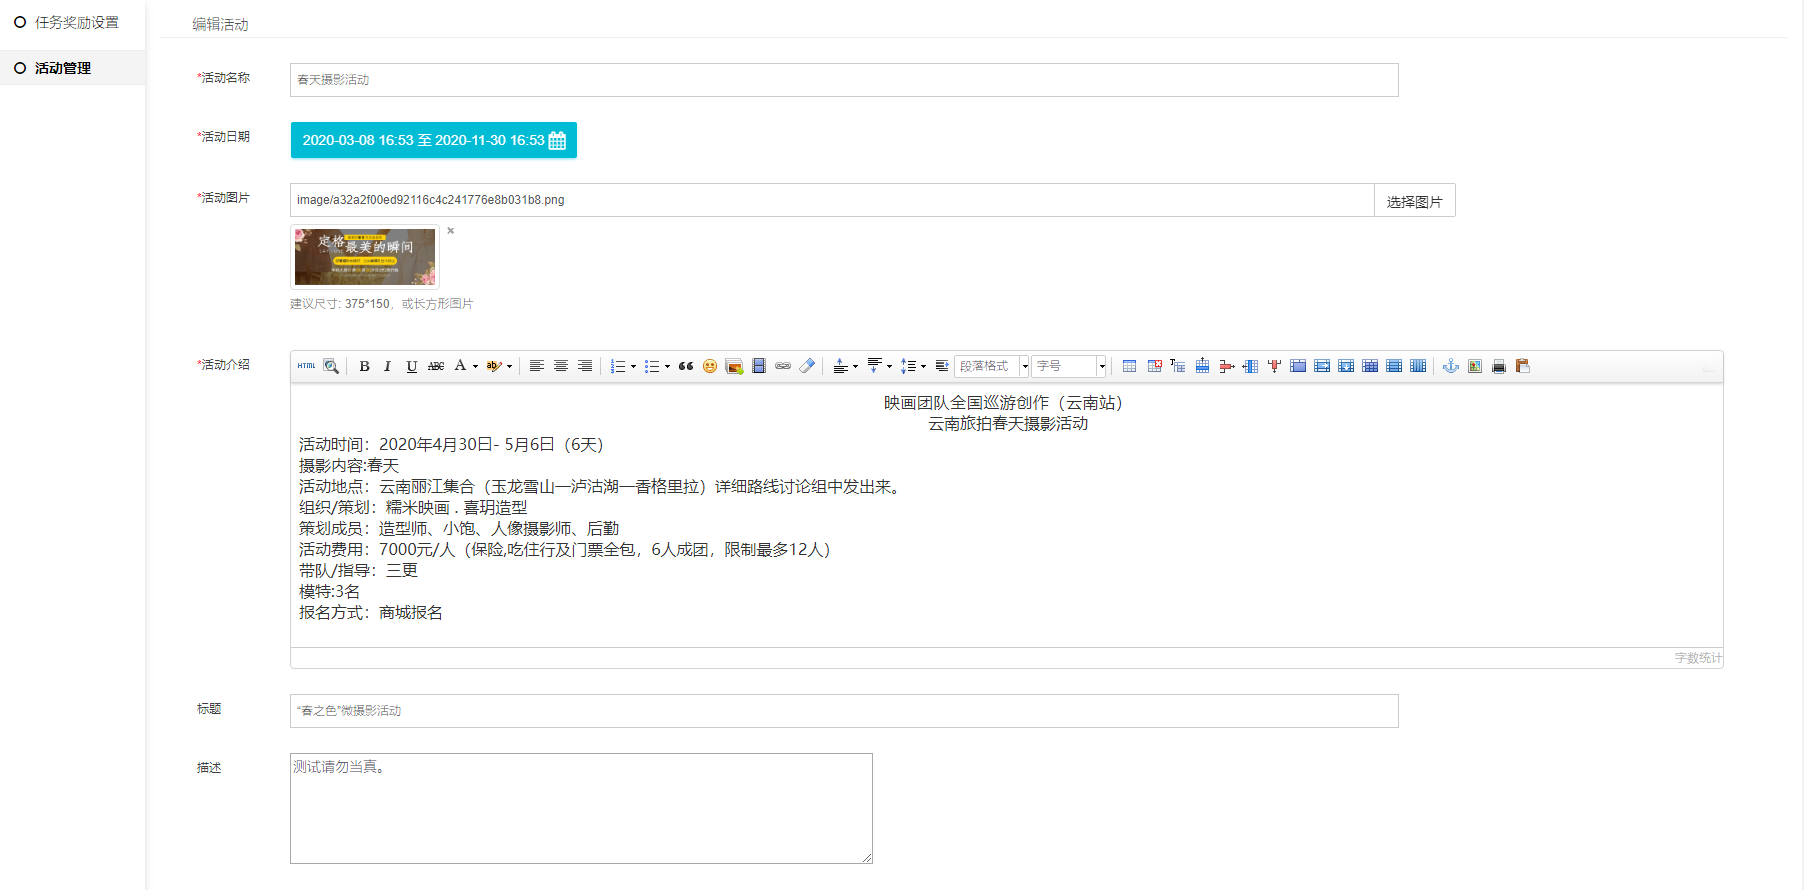
Task: Align text to the right
Action: 585,366
